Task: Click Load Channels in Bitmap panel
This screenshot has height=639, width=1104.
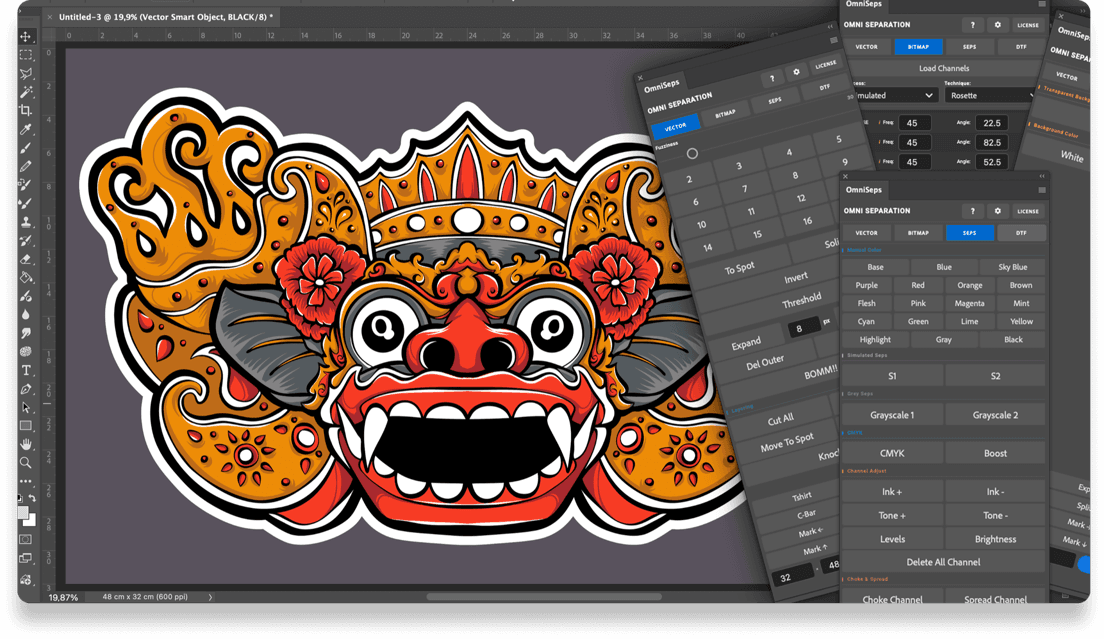Action: coord(943,68)
